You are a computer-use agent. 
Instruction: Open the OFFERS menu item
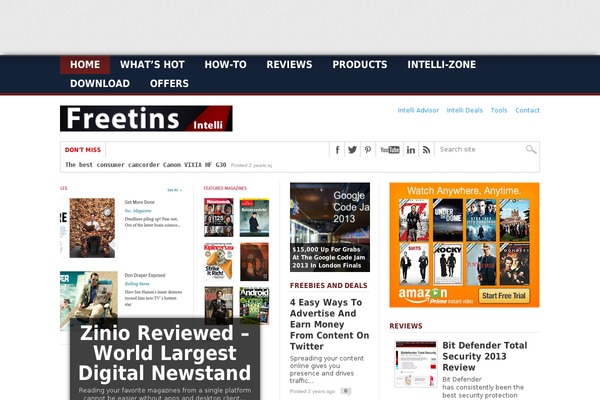[169, 83]
